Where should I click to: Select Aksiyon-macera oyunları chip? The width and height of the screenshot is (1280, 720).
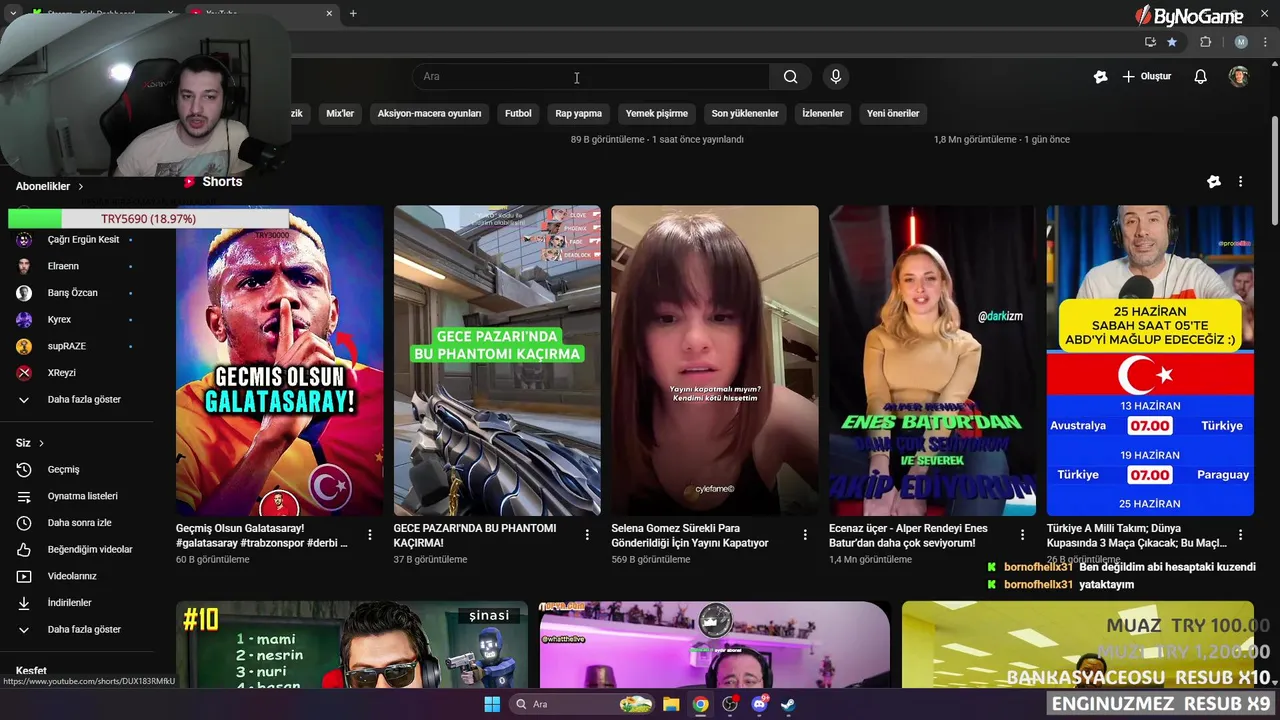click(429, 113)
